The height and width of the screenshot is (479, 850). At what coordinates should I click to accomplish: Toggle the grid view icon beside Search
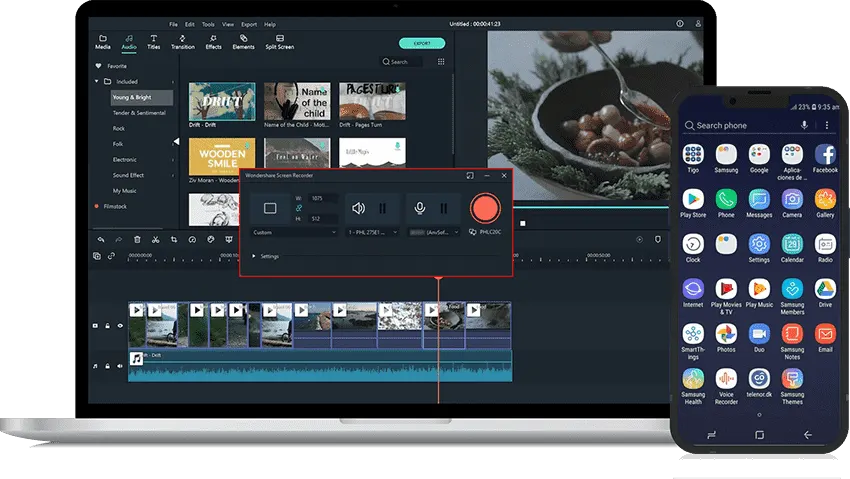point(441,62)
